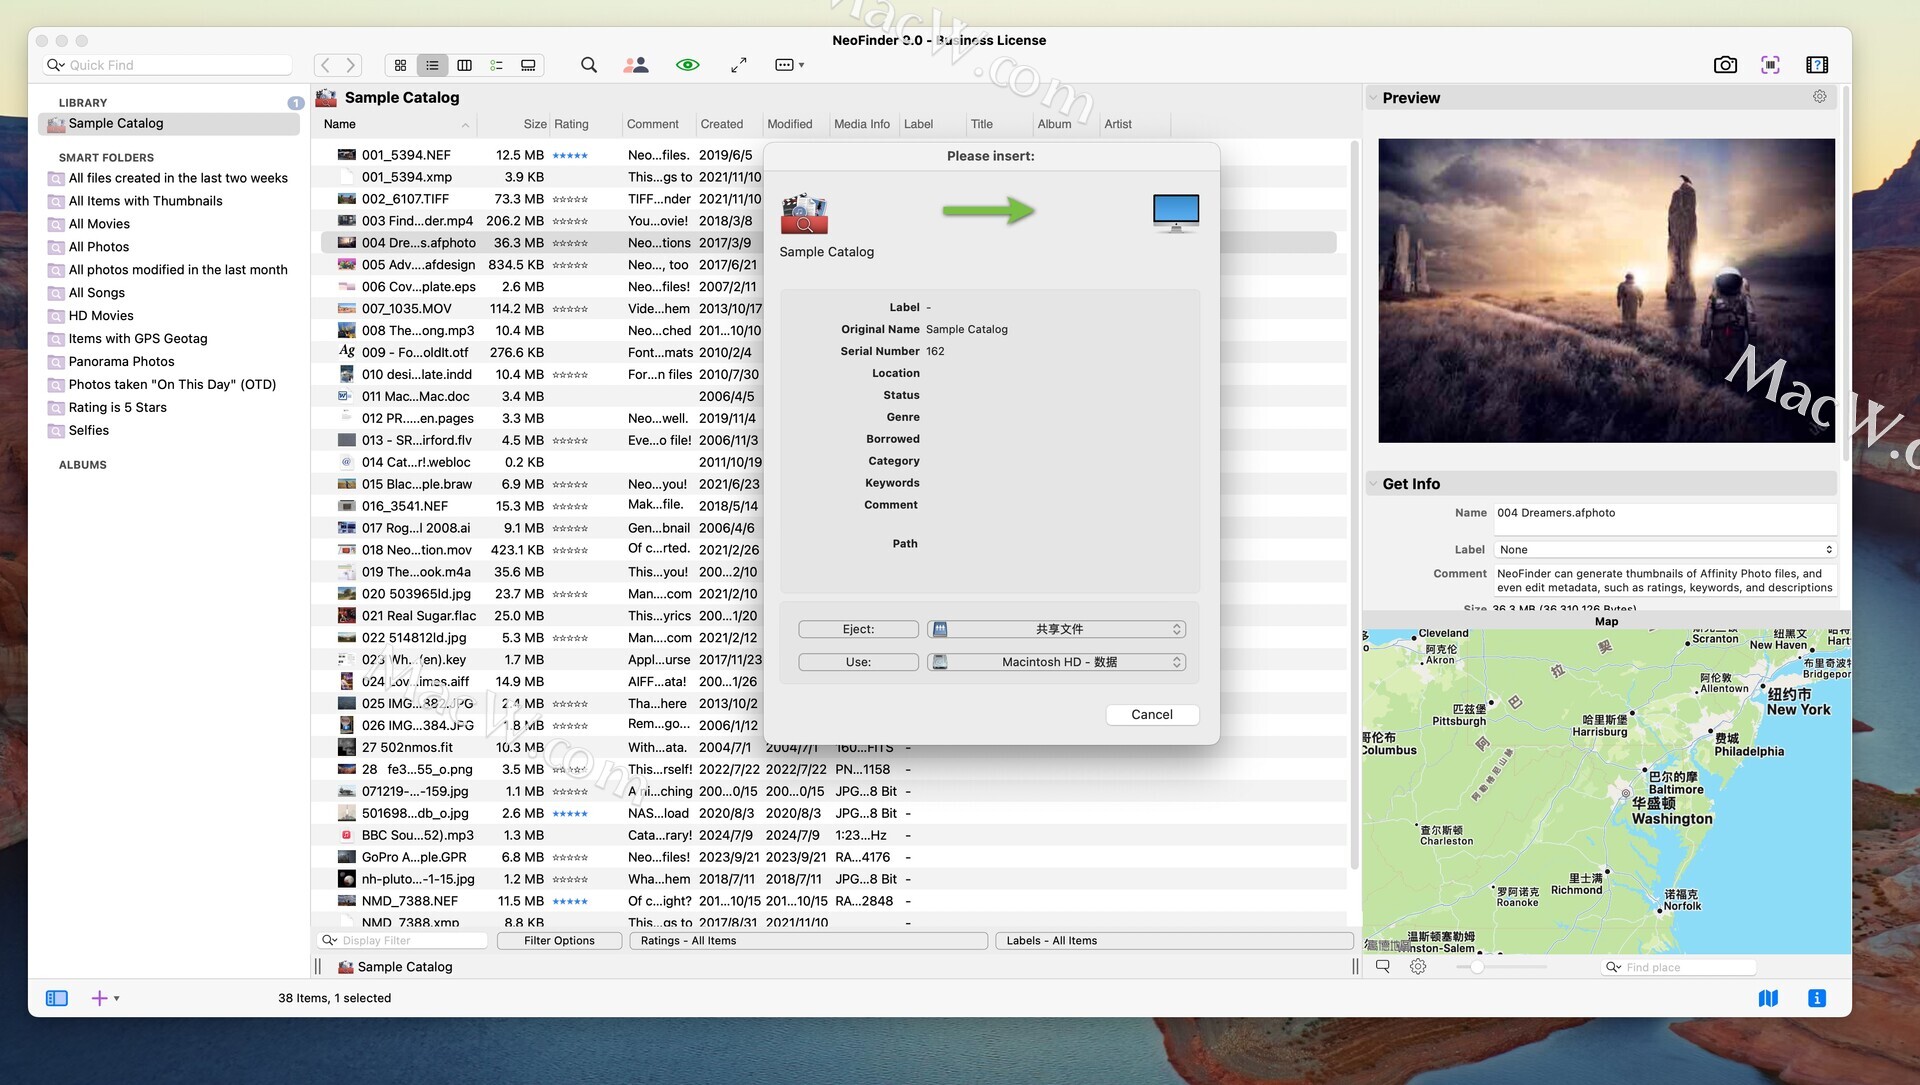Open the Find search tool

[589, 65]
